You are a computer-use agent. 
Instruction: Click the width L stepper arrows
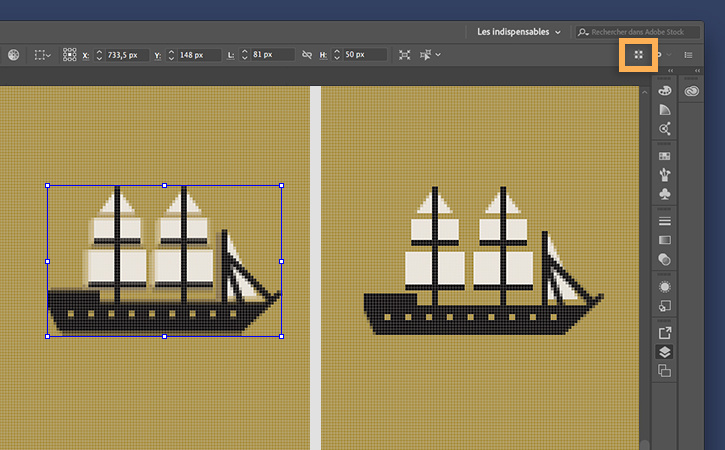pos(245,55)
